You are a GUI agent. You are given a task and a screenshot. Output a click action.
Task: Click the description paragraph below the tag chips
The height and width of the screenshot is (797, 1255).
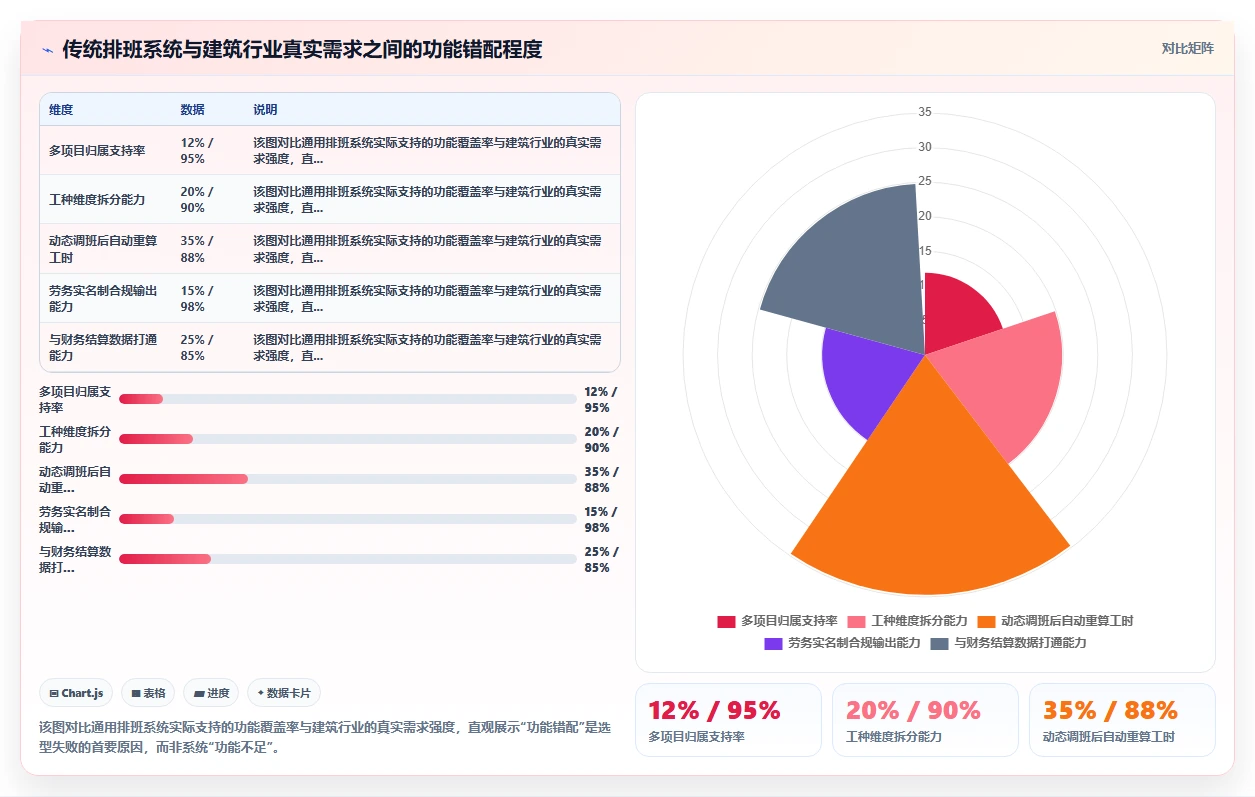click(x=324, y=737)
